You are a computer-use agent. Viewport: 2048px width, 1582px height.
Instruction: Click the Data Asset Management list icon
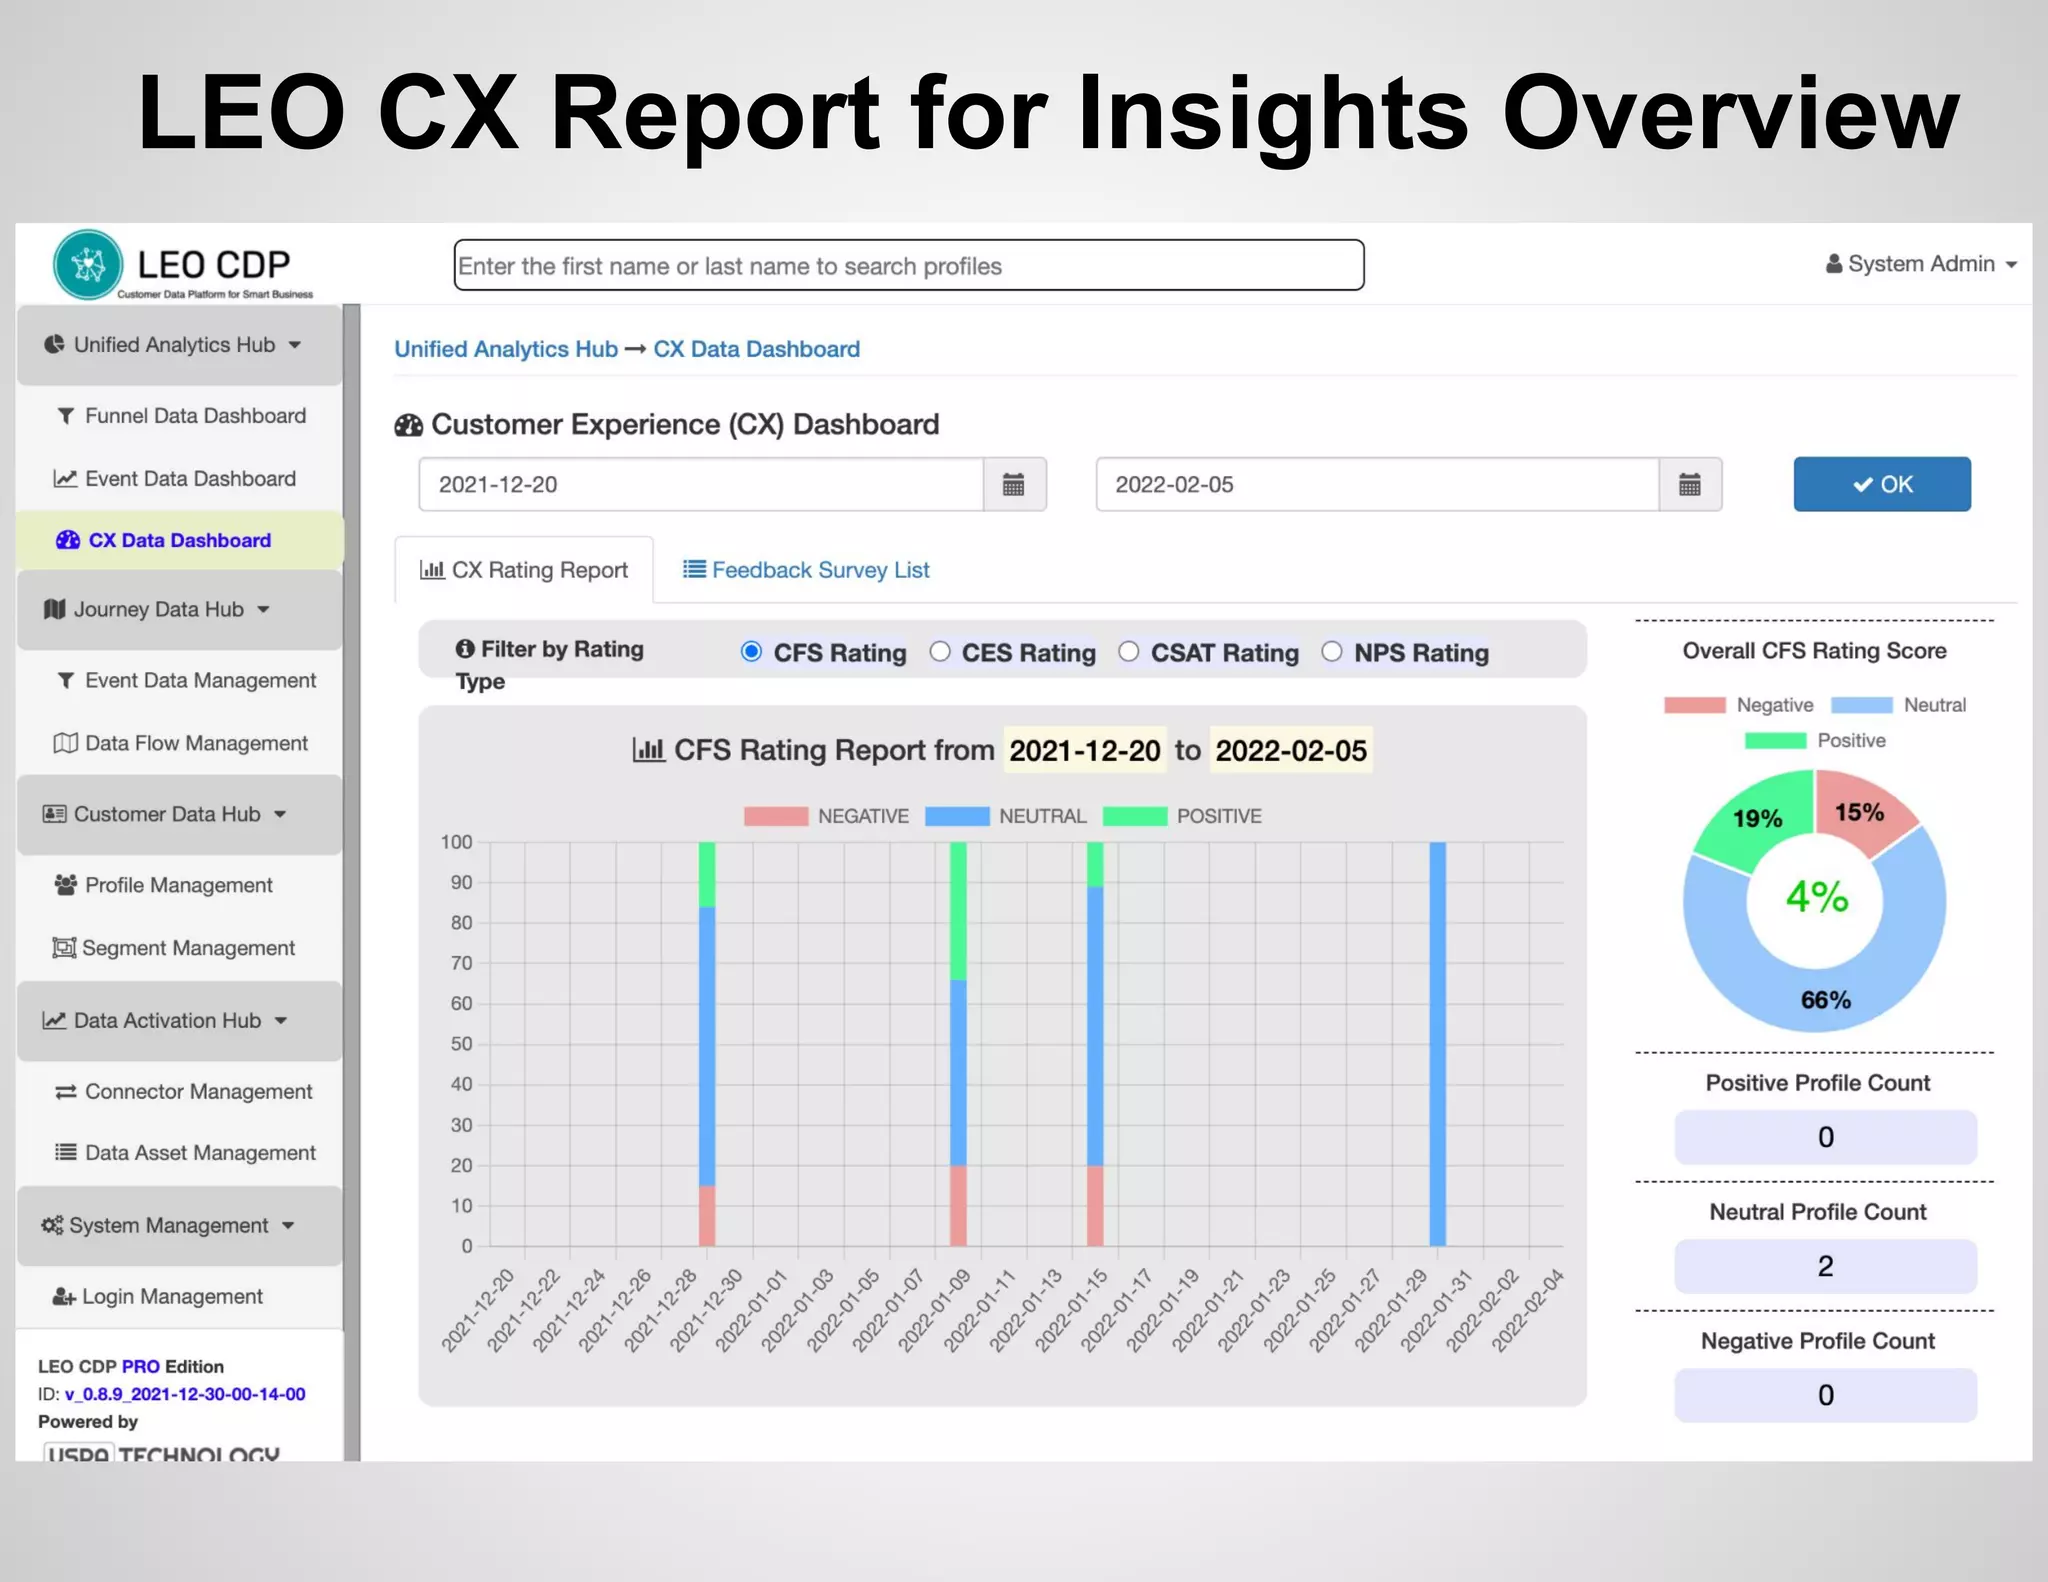pos(66,1153)
